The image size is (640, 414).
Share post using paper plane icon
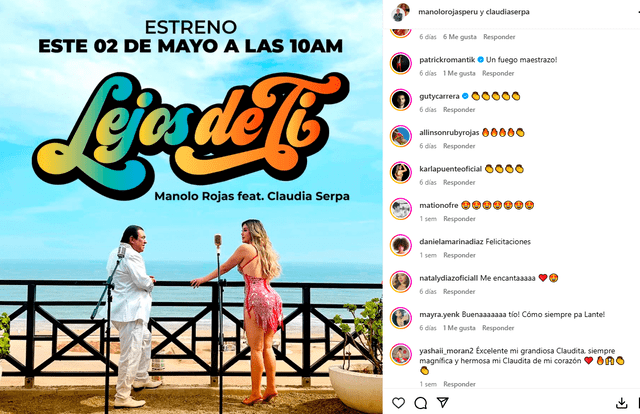point(443,403)
